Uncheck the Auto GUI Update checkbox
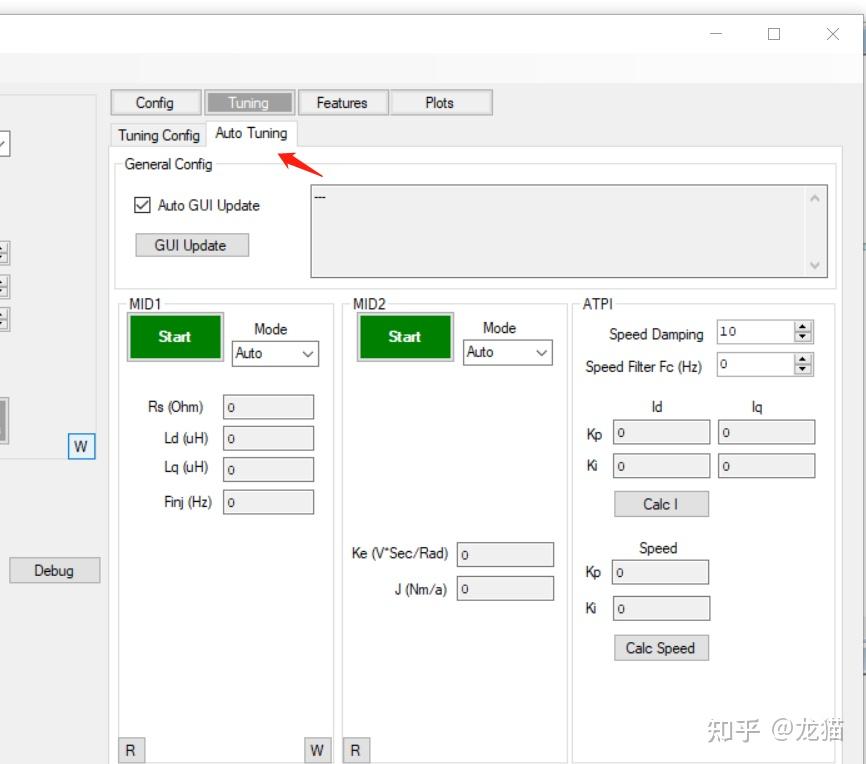The width and height of the screenshot is (866, 764). (x=142, y=205)
